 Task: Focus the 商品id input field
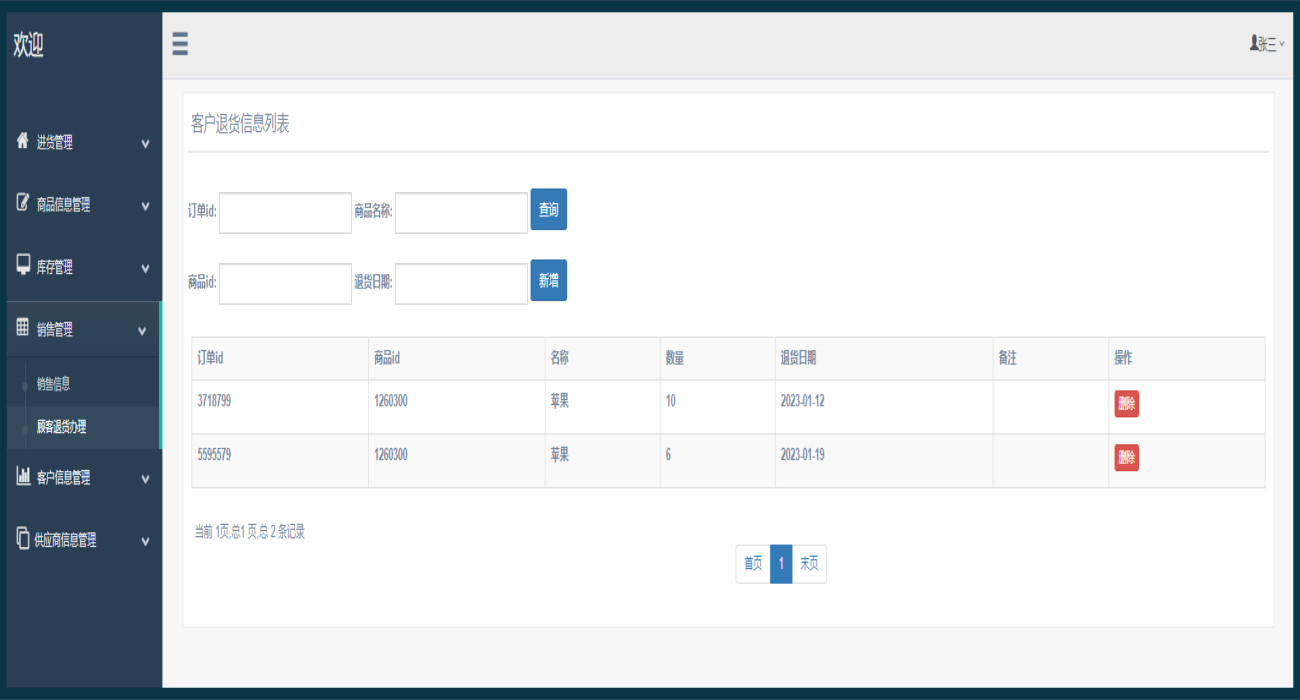[x=285, y=284]
